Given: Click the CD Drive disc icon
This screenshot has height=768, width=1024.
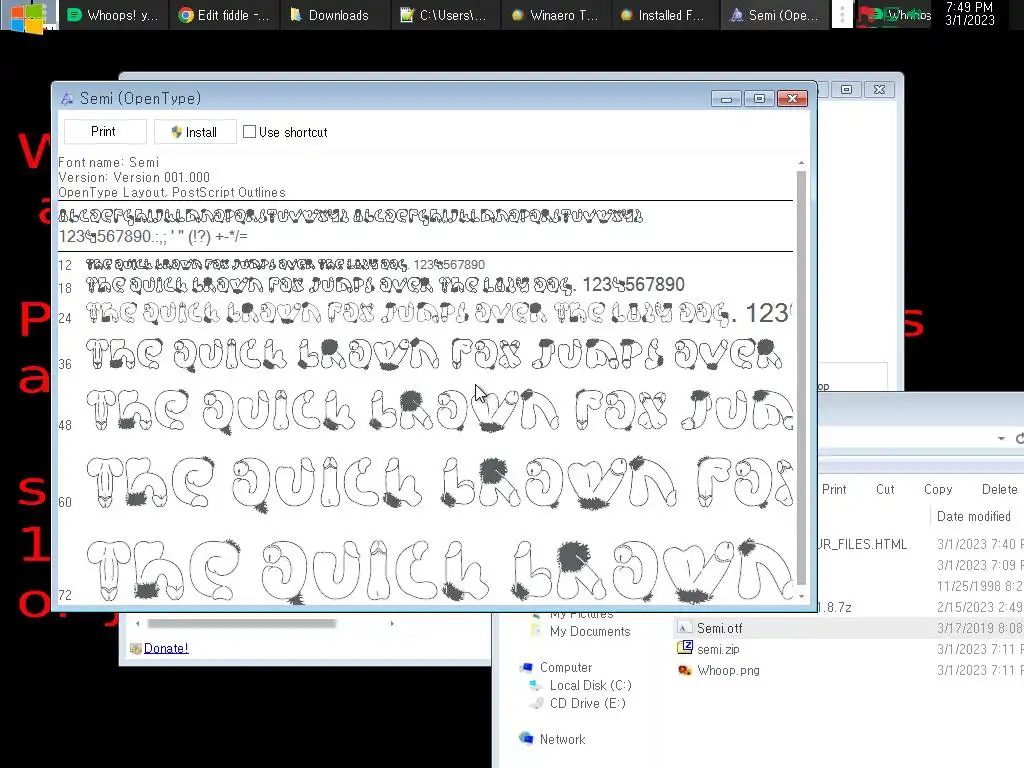Looking at the screenshot, I should click(x=536, y=703).
